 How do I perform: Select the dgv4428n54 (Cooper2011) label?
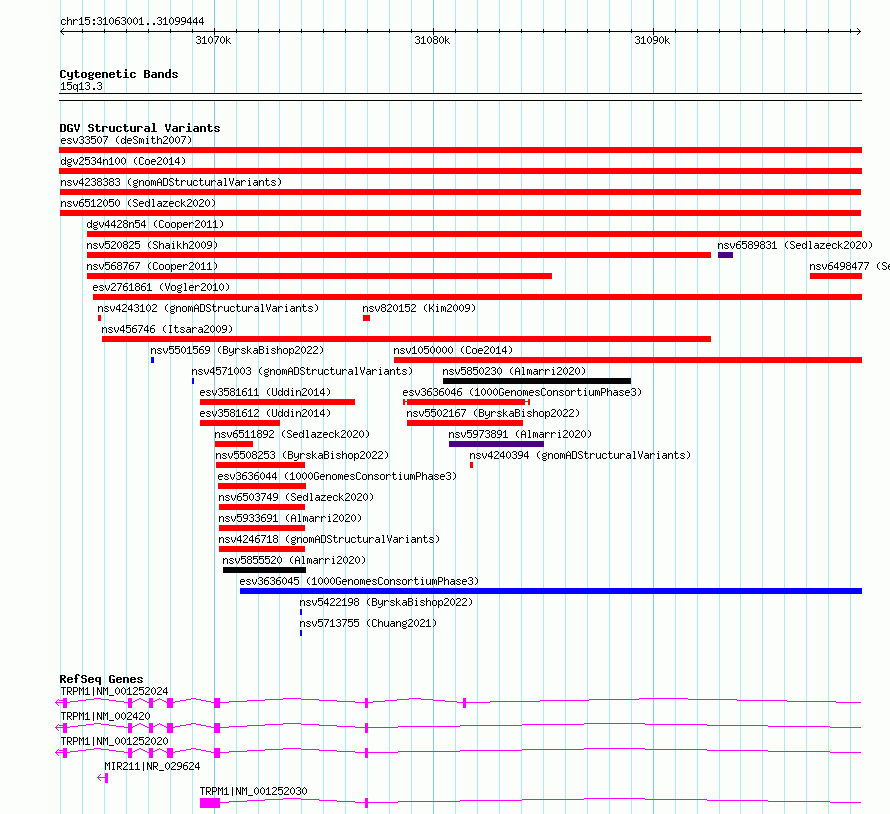tap(155, 224)
